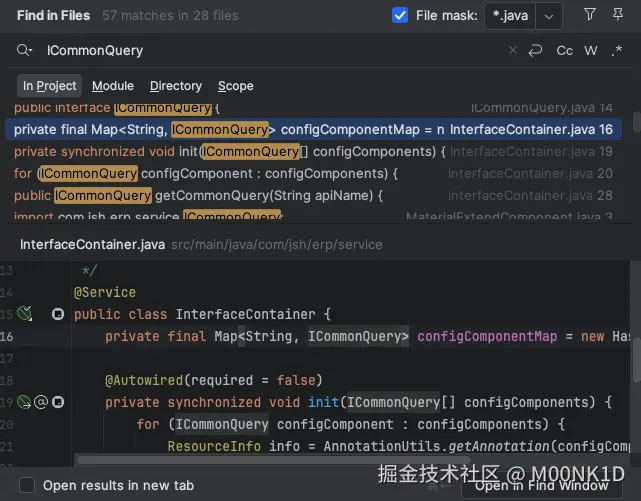Click the filter search results icon

(x=589, y=15)
